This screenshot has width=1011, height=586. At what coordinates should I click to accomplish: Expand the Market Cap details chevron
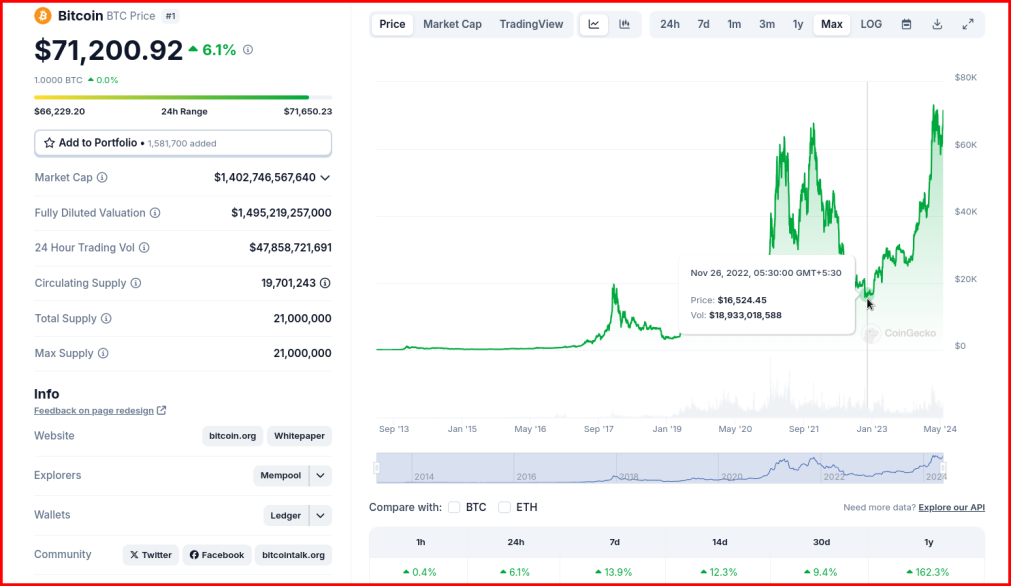point(325,178)
